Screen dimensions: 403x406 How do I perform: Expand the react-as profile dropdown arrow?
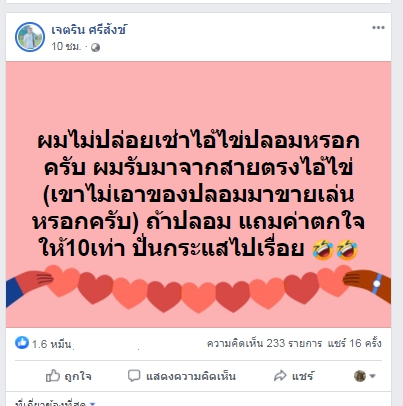(373, 376)
